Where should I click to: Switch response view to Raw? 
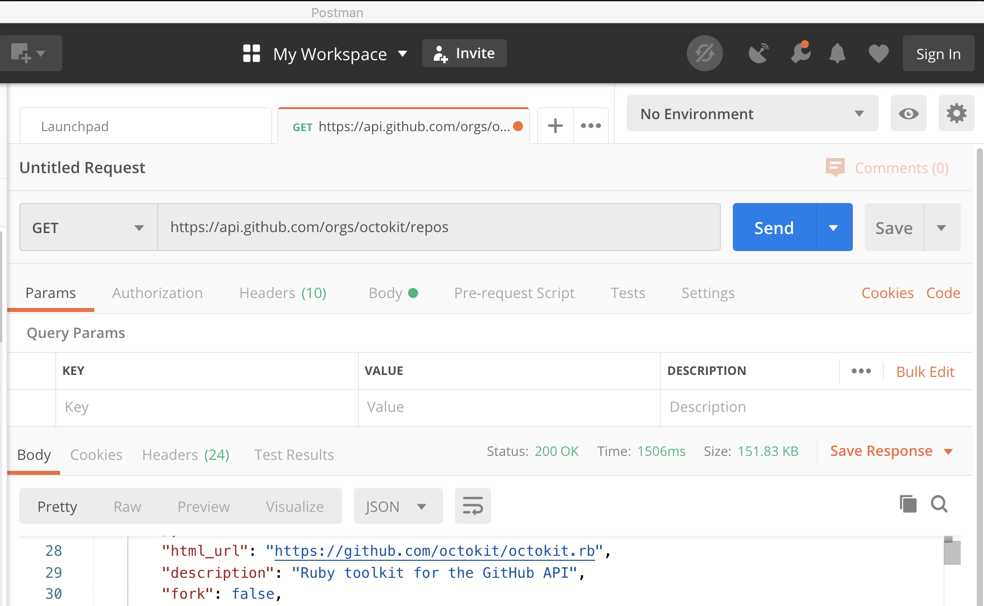127,506
